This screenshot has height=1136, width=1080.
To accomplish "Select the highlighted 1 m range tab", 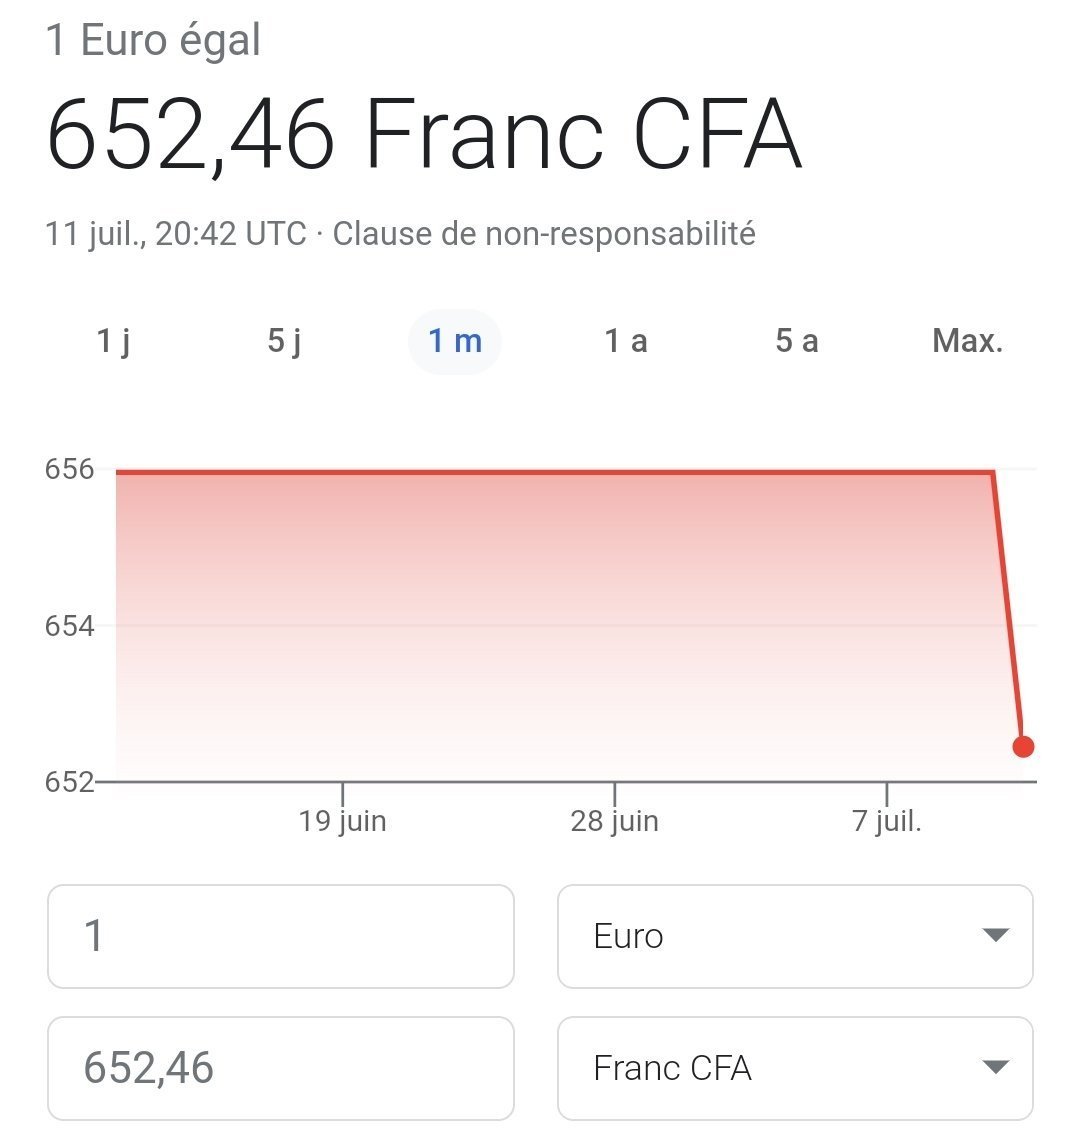I will (455, 341).
